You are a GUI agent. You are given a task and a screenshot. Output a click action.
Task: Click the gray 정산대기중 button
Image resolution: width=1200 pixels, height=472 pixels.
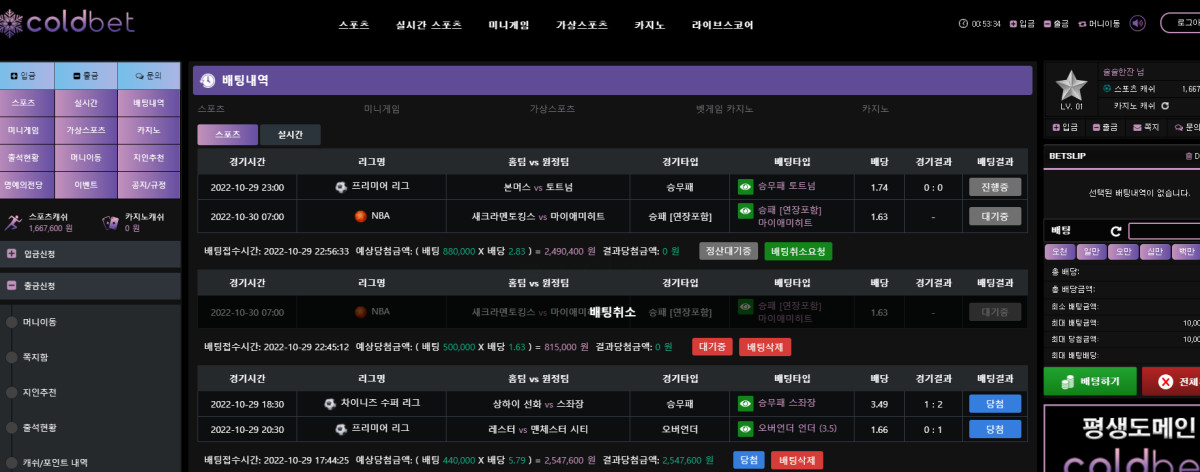728,251
